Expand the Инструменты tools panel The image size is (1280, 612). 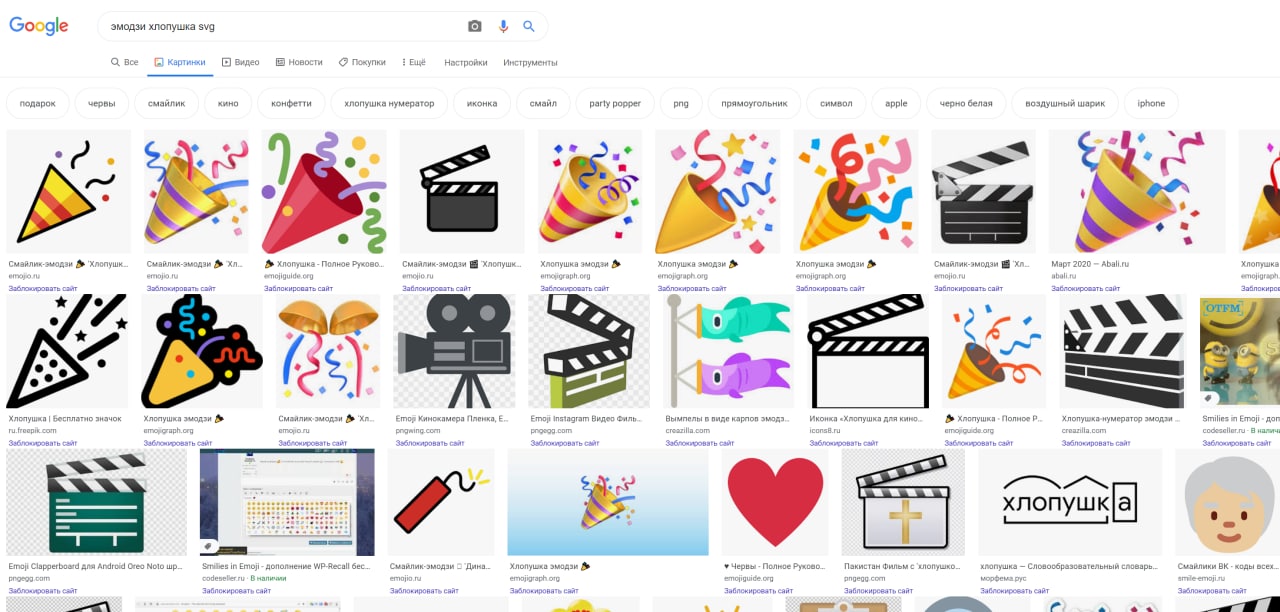(530, 62)
